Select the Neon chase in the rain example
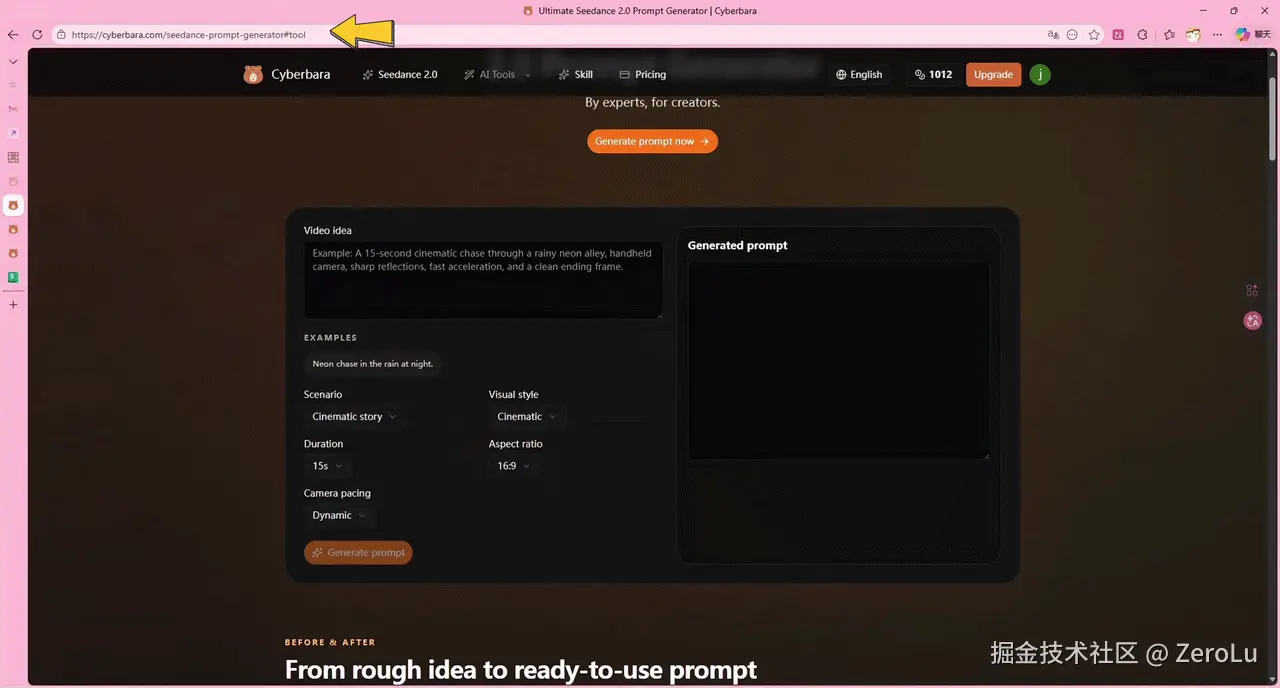Image resolution: width=1280 pixels, height=688 pixels. [x=372, y=364]
